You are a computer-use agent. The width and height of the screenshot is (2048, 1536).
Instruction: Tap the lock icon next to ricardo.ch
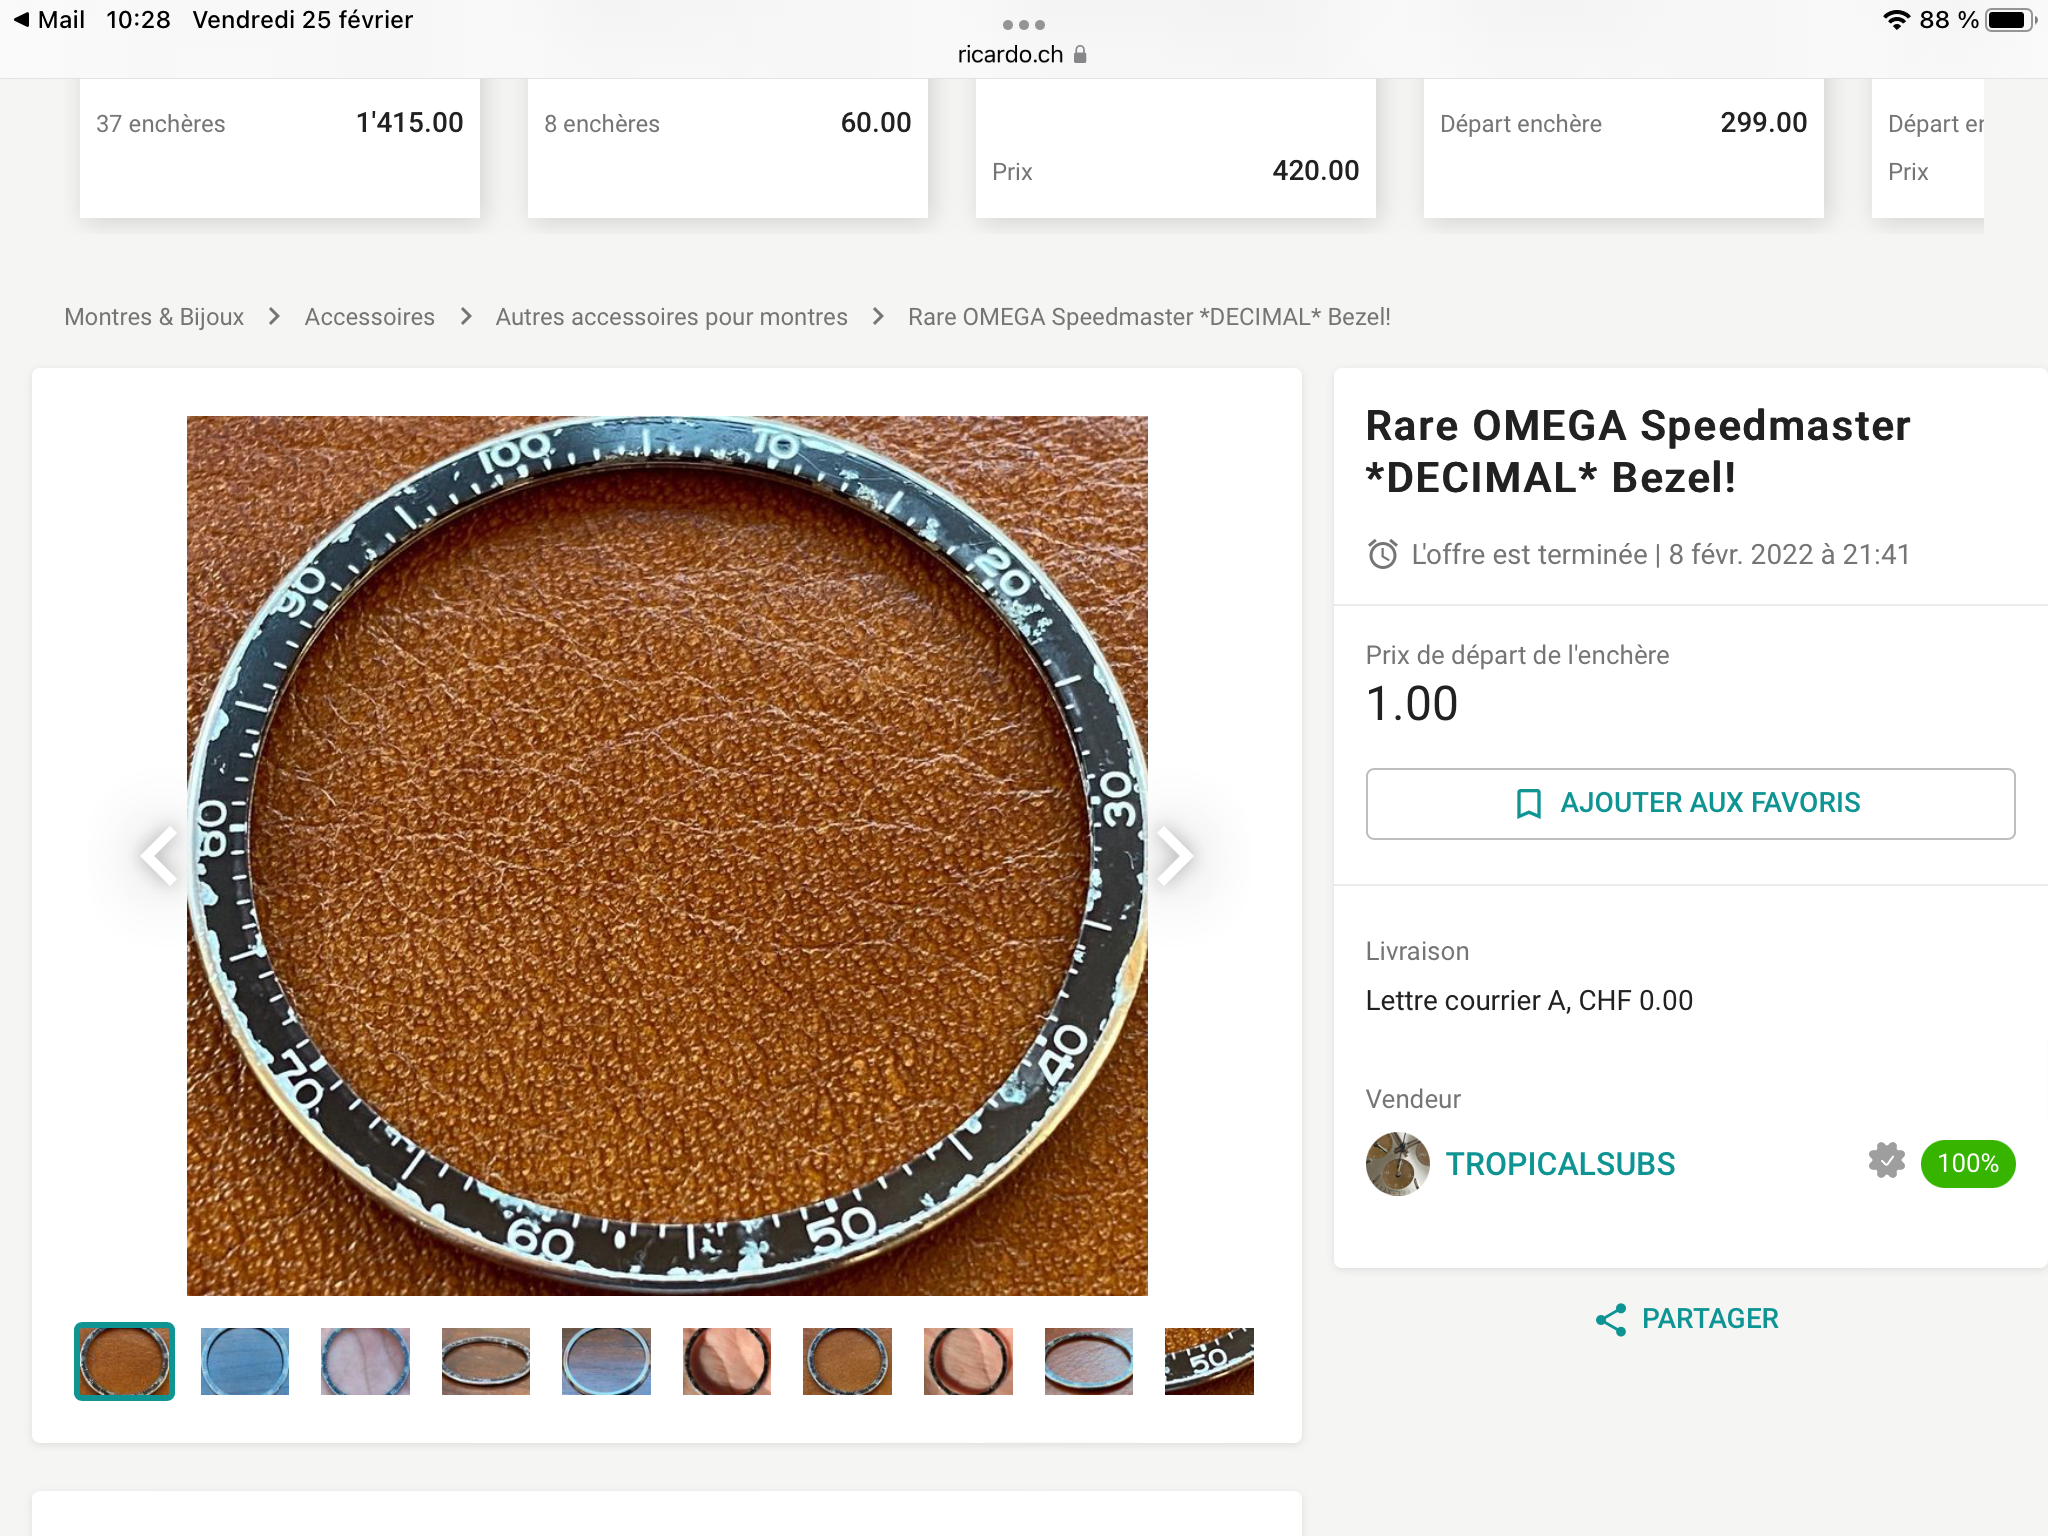tap(1080, 55)
